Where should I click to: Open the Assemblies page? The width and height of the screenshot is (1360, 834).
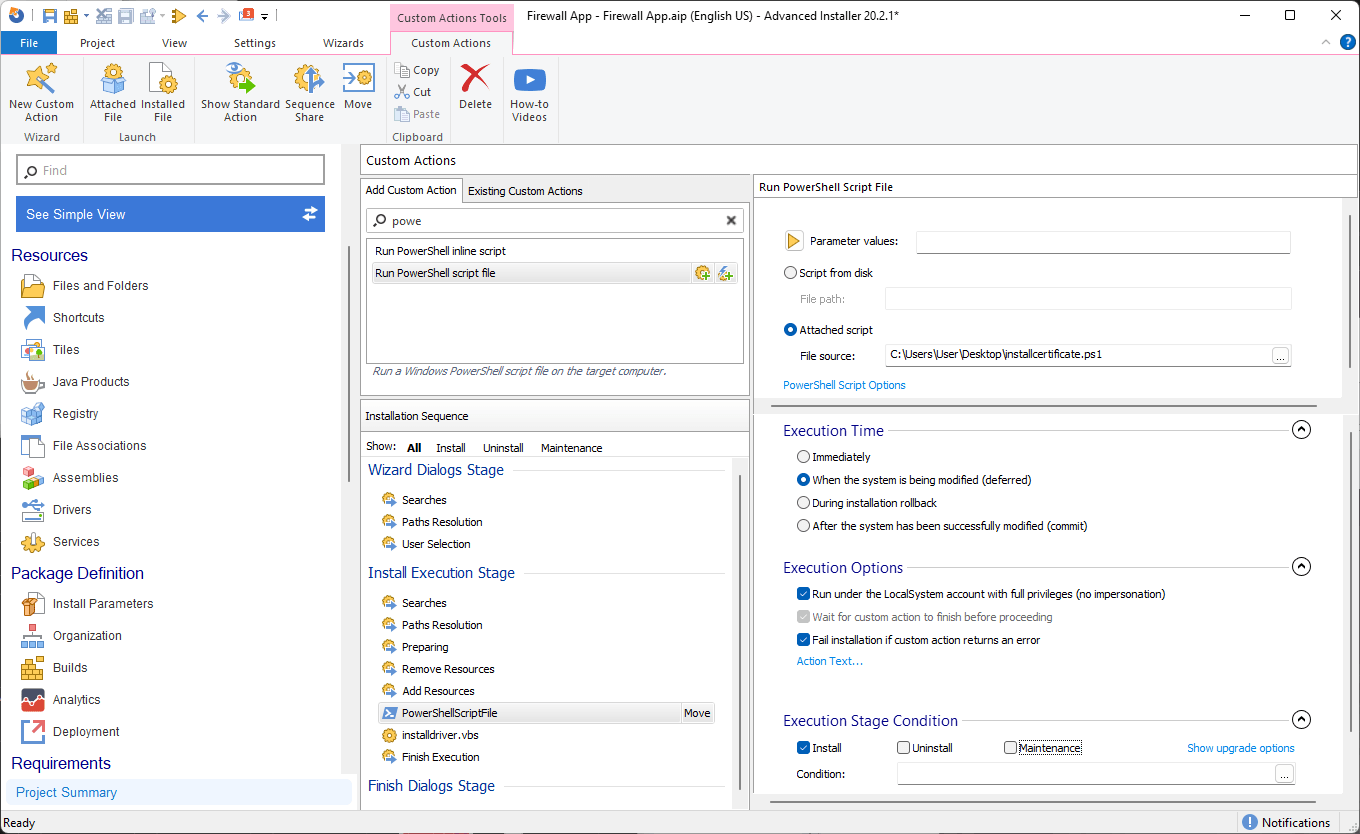(85, 478)
